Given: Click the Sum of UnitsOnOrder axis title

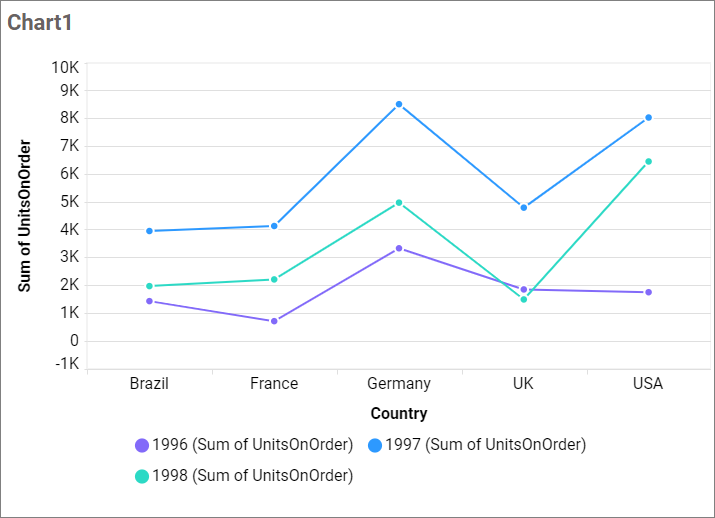Looking at the screenshot, I should pyautogui.click(x=25, y=216).
